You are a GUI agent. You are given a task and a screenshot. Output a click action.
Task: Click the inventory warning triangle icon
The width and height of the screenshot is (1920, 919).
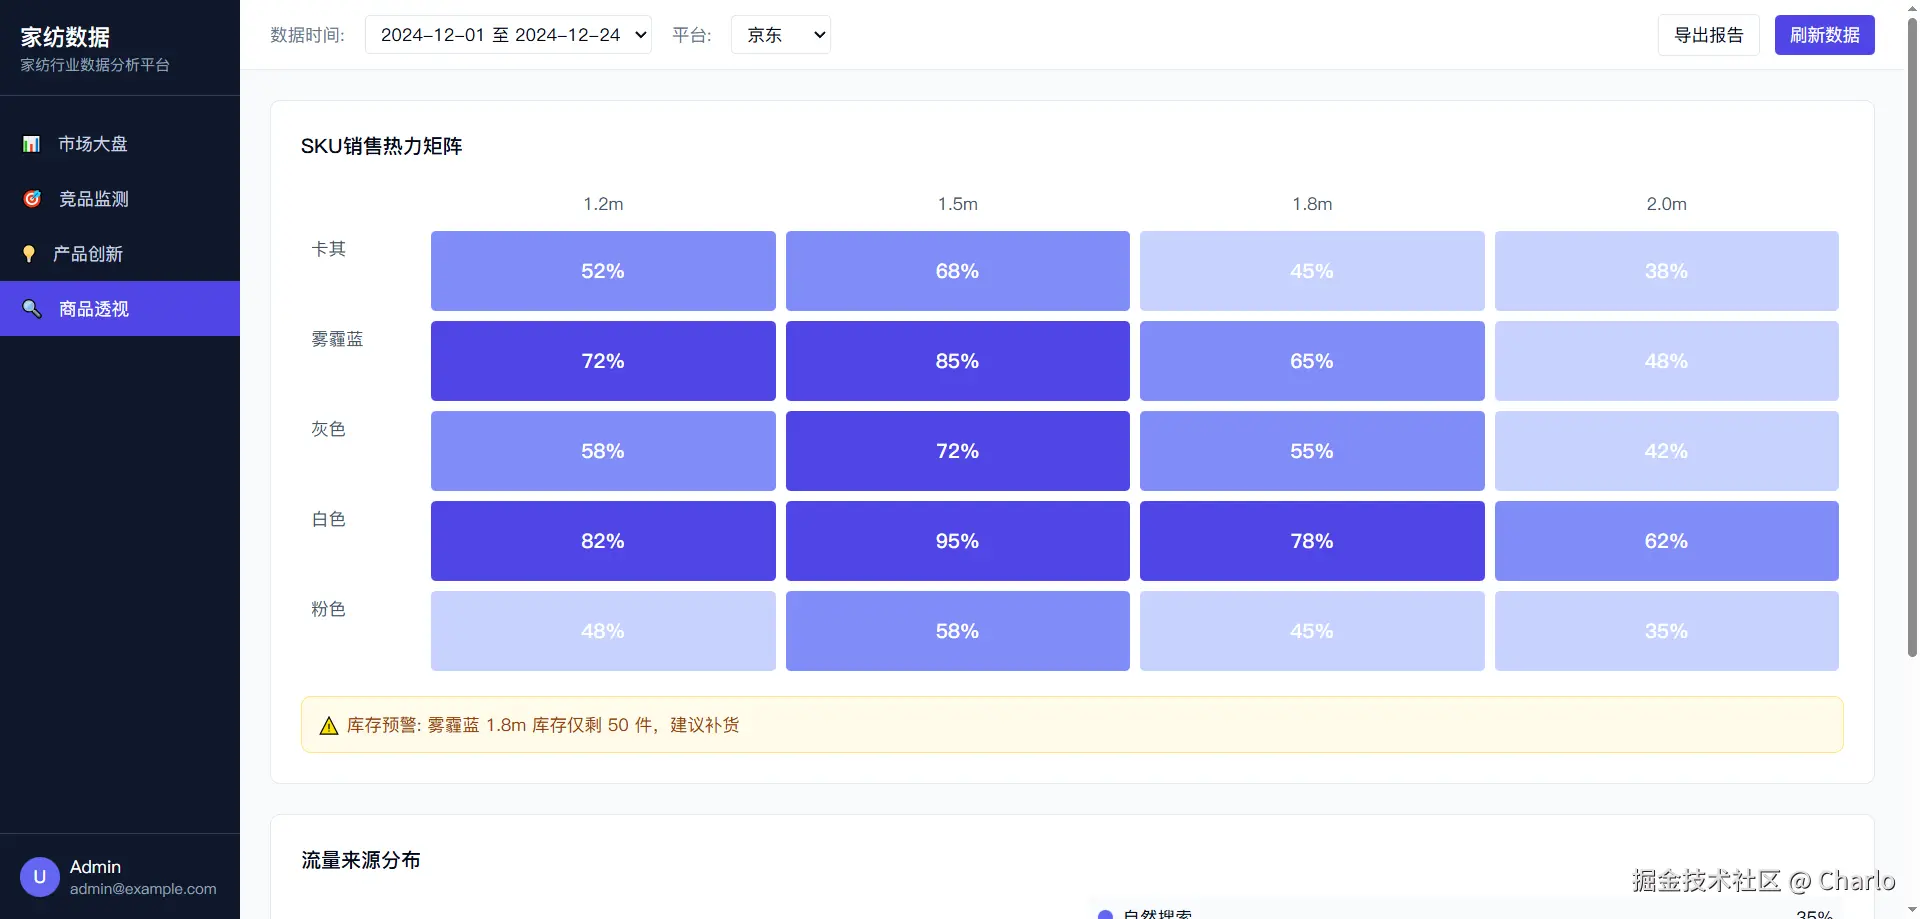[x=328, y=726]
